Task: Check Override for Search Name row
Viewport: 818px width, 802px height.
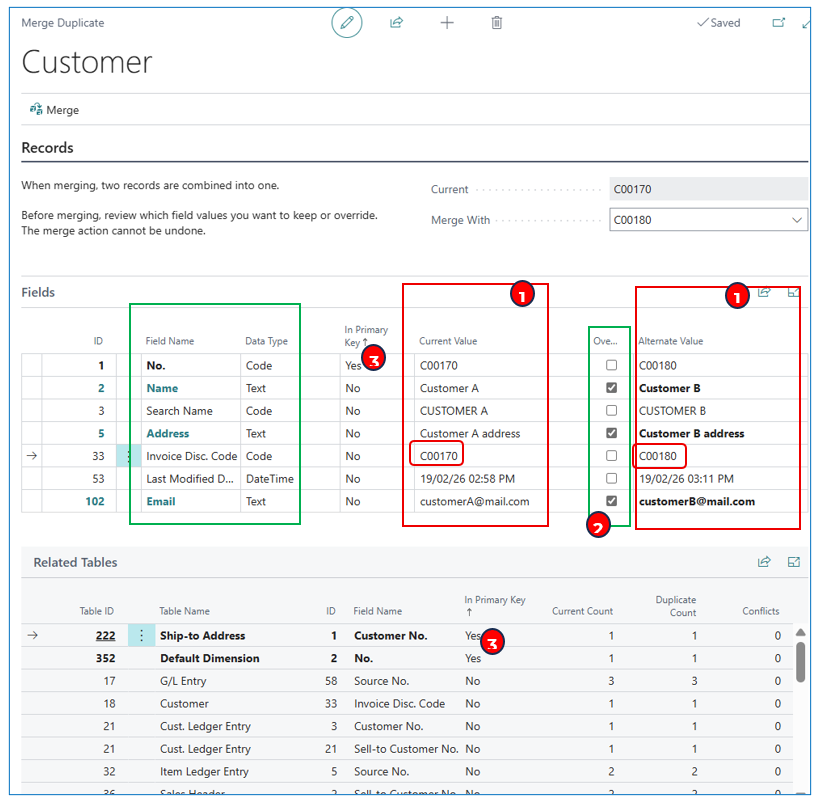Action: tap(611, 411)
